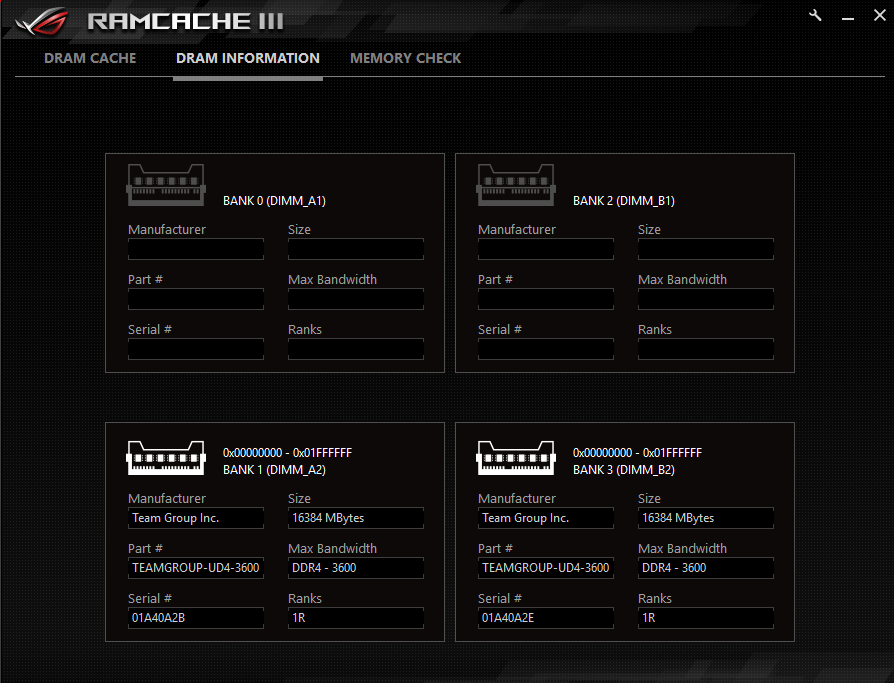
Task: Select the DRAM INFORMATION tab
Action: coord(248,58)
